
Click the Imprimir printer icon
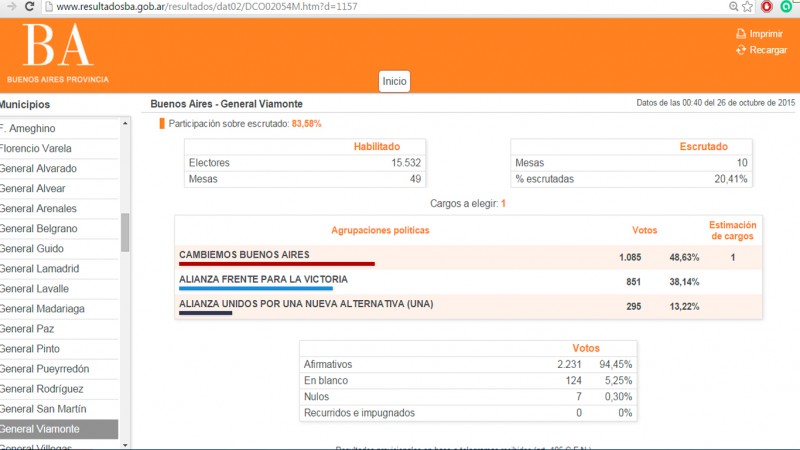[x=741, y=34]
